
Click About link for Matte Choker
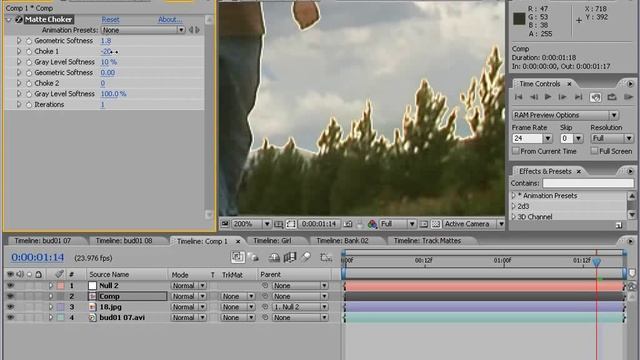tap(170, 20)
